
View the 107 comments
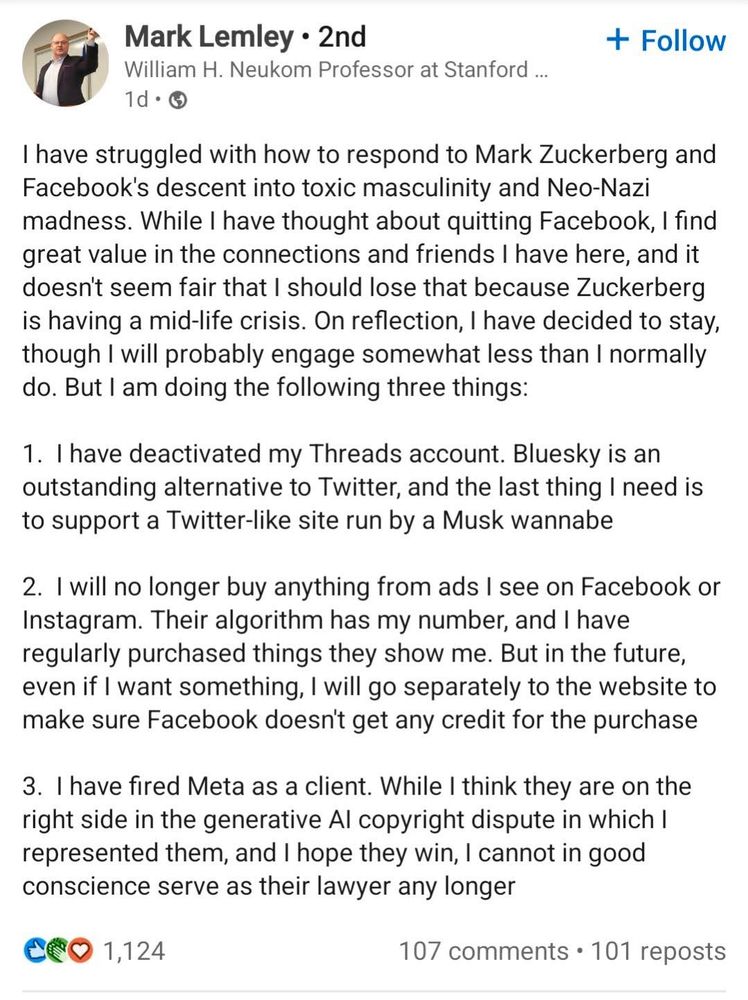(x=483, y=951)
